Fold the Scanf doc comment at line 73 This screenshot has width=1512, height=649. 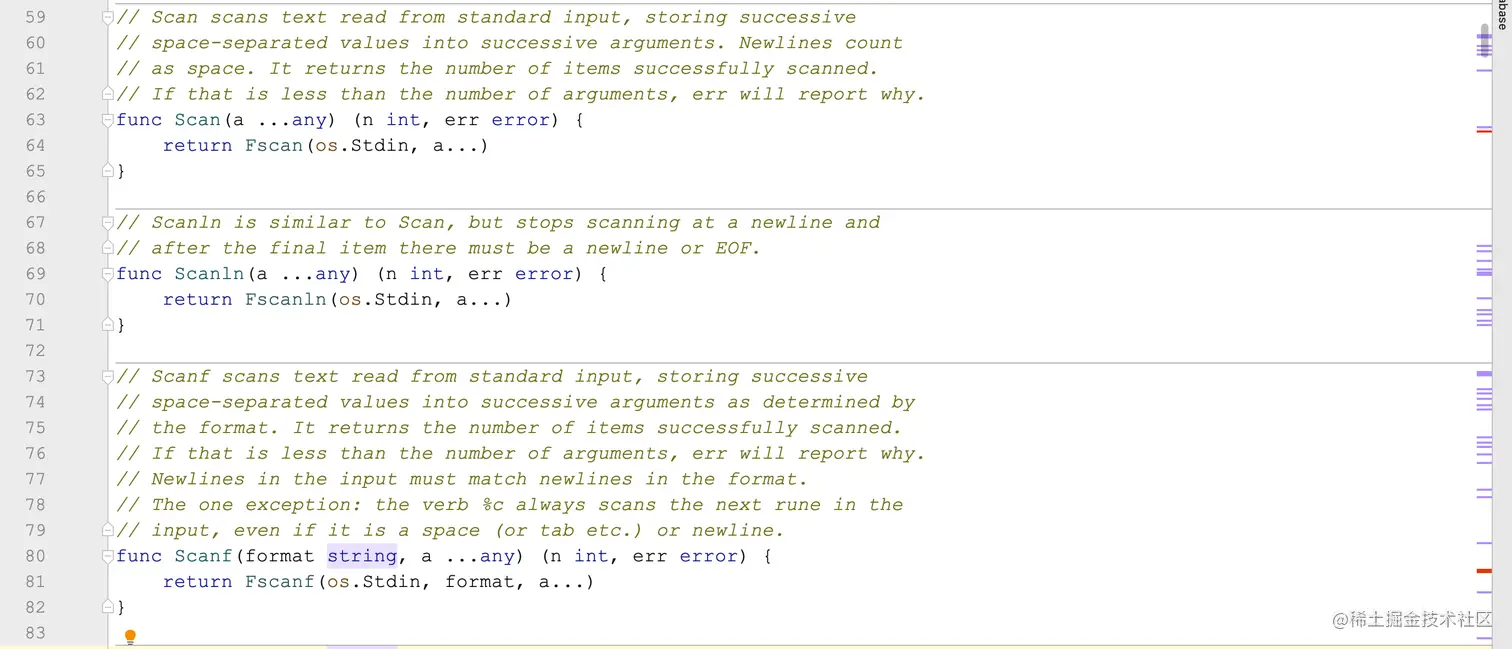click(x=108, y=376)
